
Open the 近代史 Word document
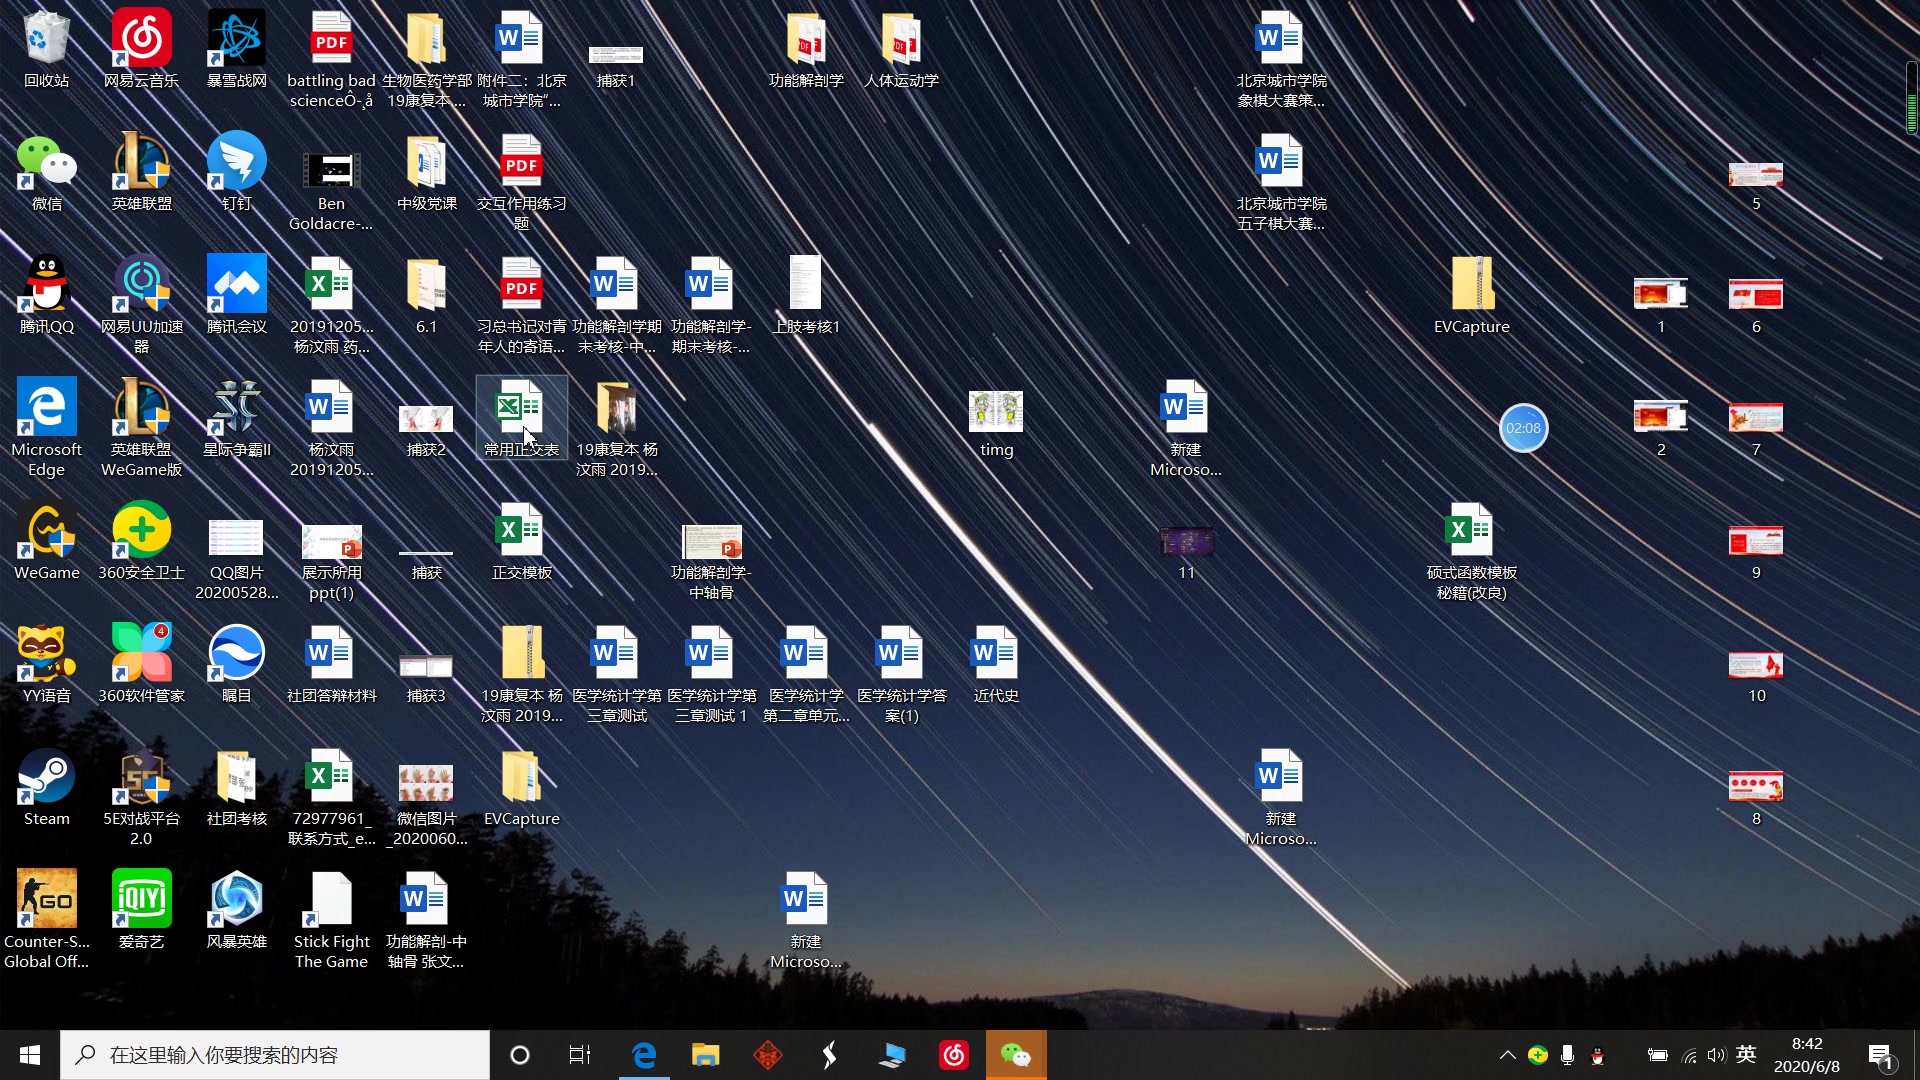pyautogui.click(x=996, y=665)
